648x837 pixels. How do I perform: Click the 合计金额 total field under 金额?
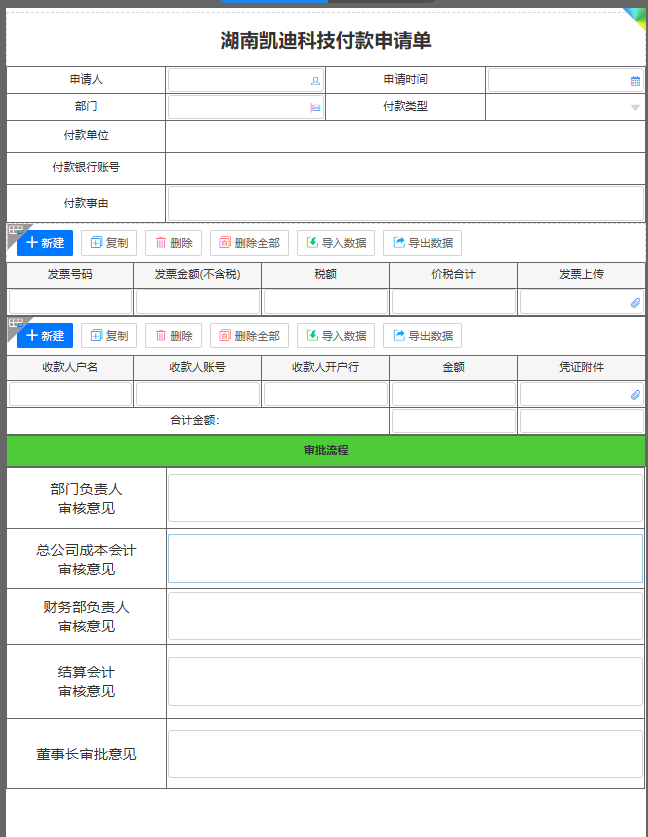click(454, 421)
